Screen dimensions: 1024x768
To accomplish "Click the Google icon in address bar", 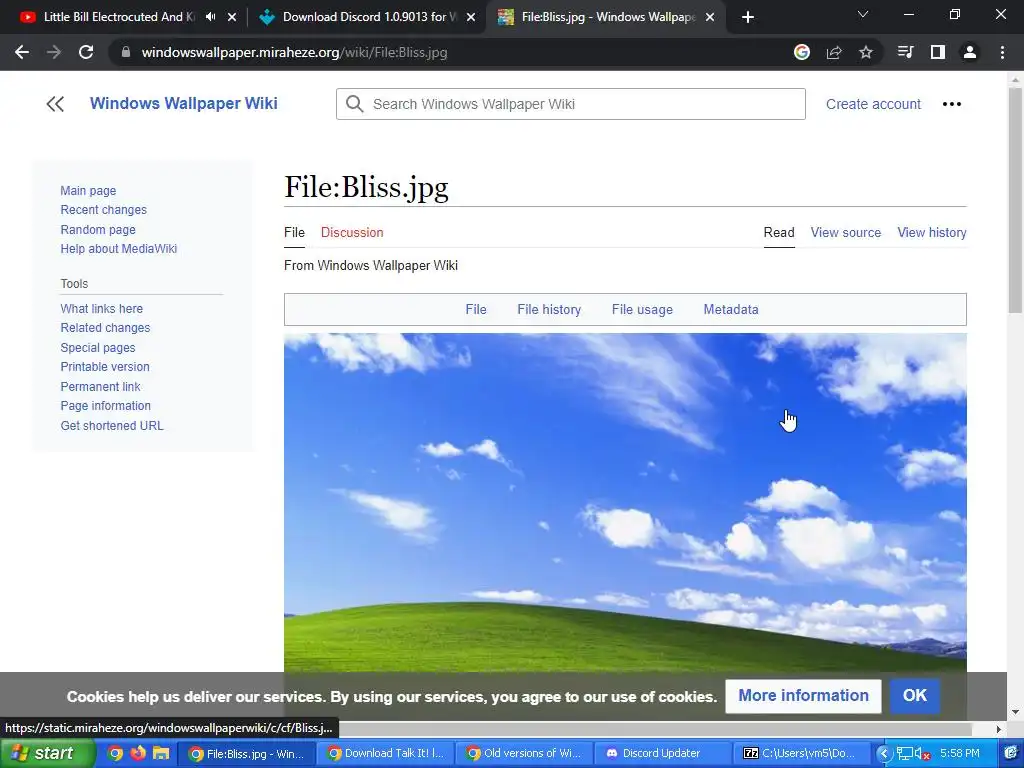I will tap(802, 52).
